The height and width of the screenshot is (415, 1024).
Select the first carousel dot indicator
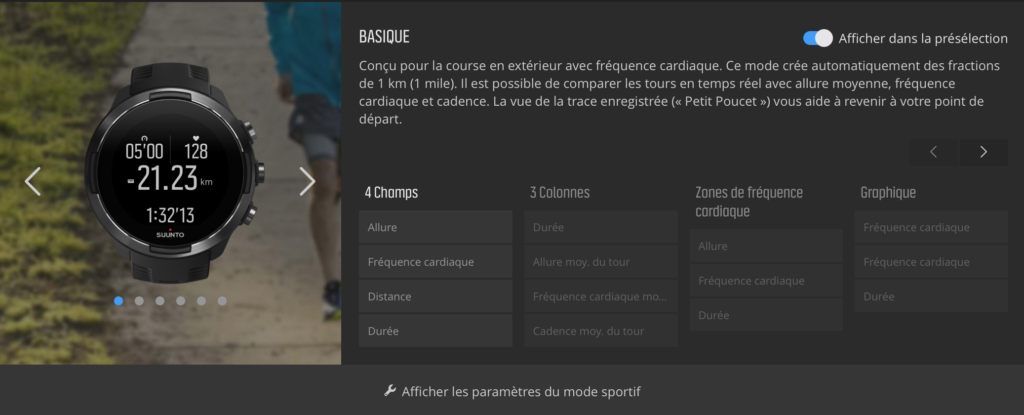click(119, 301)
